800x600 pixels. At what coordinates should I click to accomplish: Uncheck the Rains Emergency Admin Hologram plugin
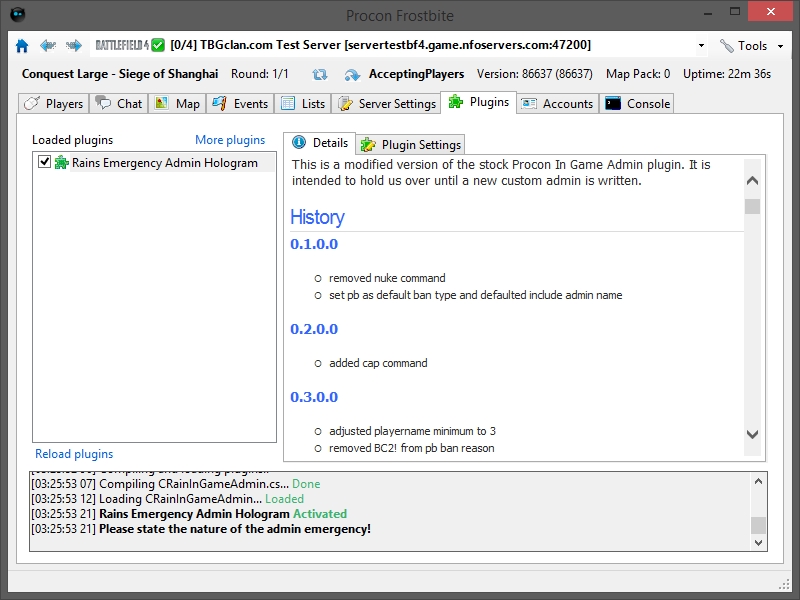click(44, 162)
